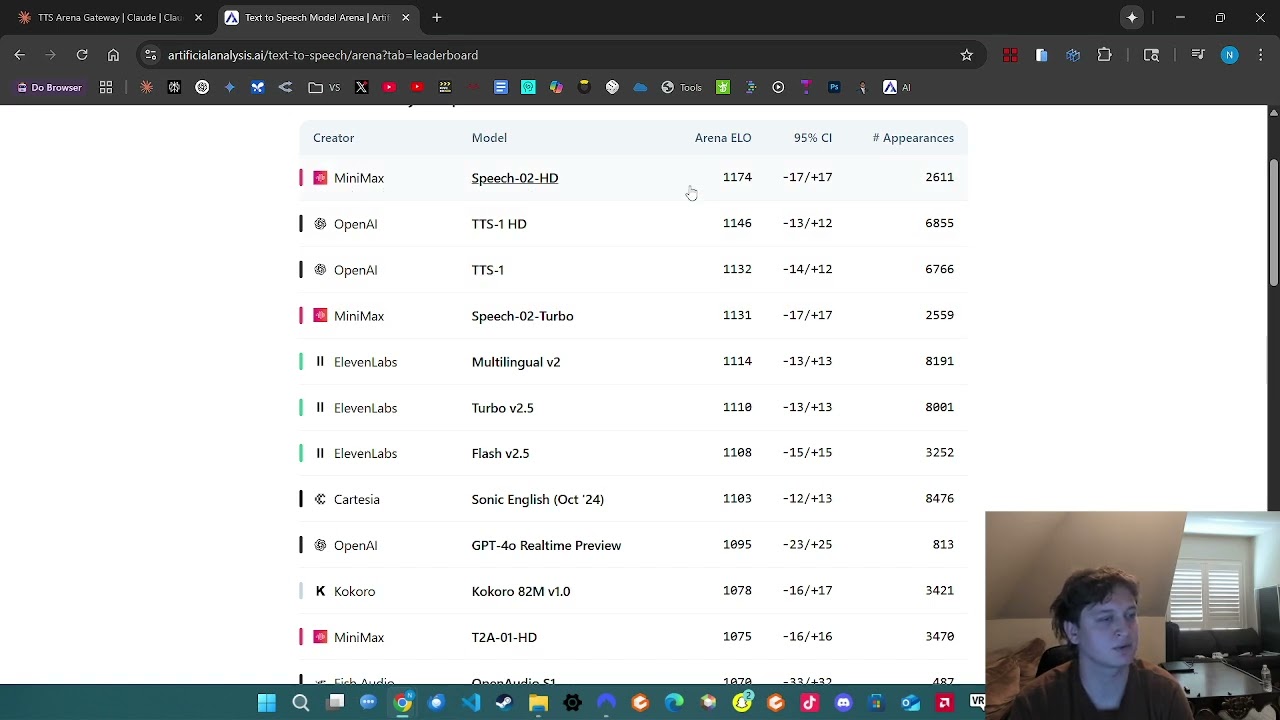Open the Chrome profile avatar N
The height and width of the screenshot is (720, 1280).
(x=1229, y=55)
